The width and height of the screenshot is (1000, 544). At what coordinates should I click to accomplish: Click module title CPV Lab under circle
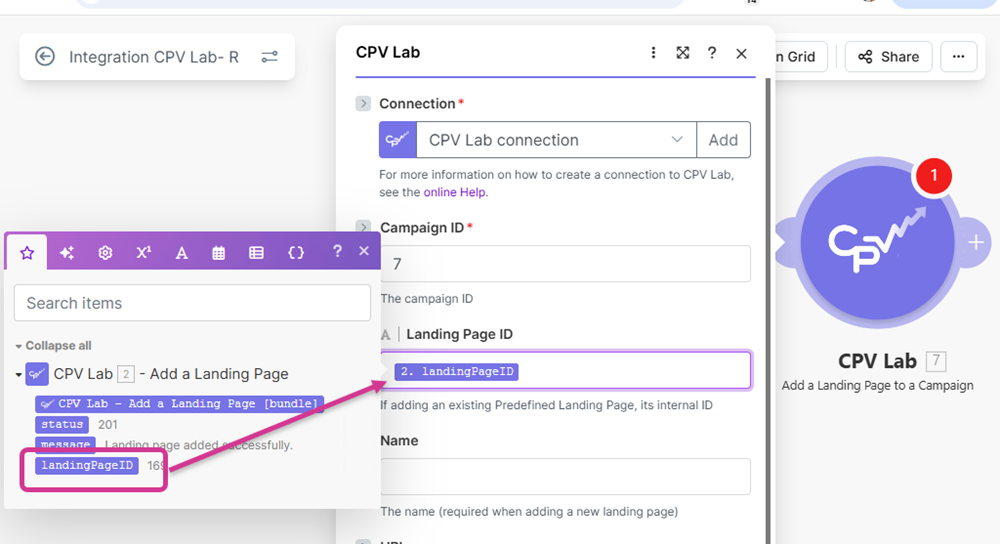tap(877, 361)
